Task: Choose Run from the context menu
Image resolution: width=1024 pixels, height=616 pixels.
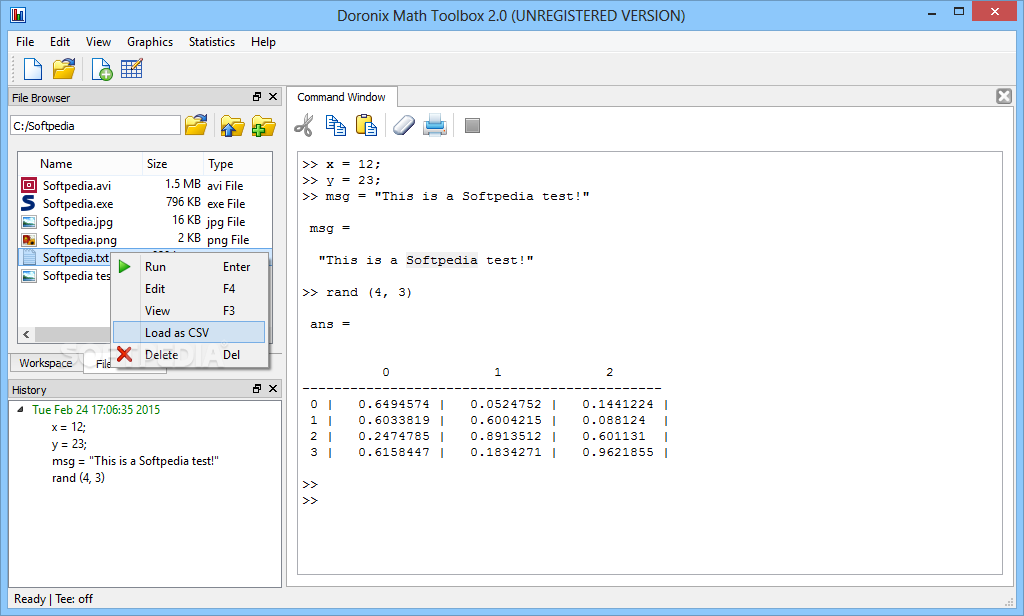Action: pos(189,267)
